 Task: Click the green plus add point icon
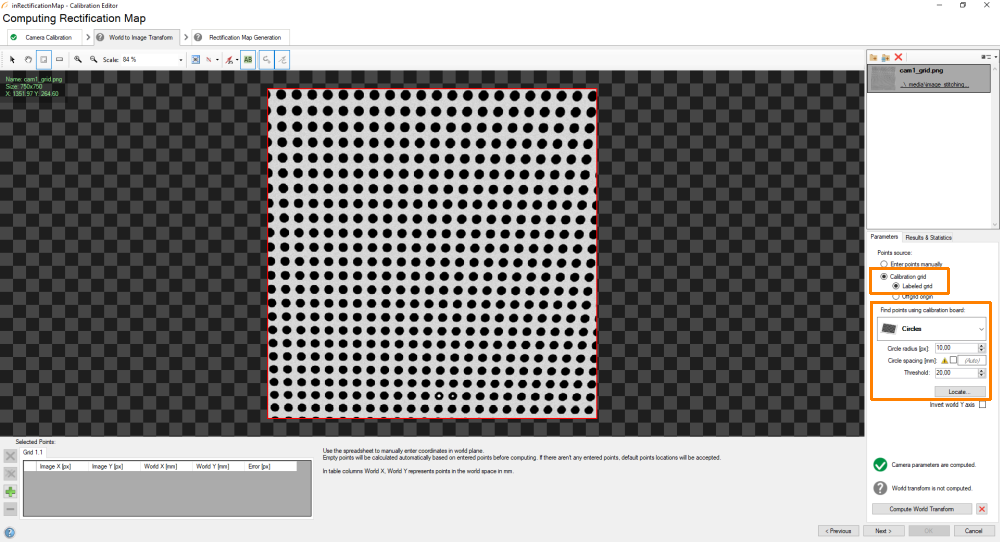10,492
